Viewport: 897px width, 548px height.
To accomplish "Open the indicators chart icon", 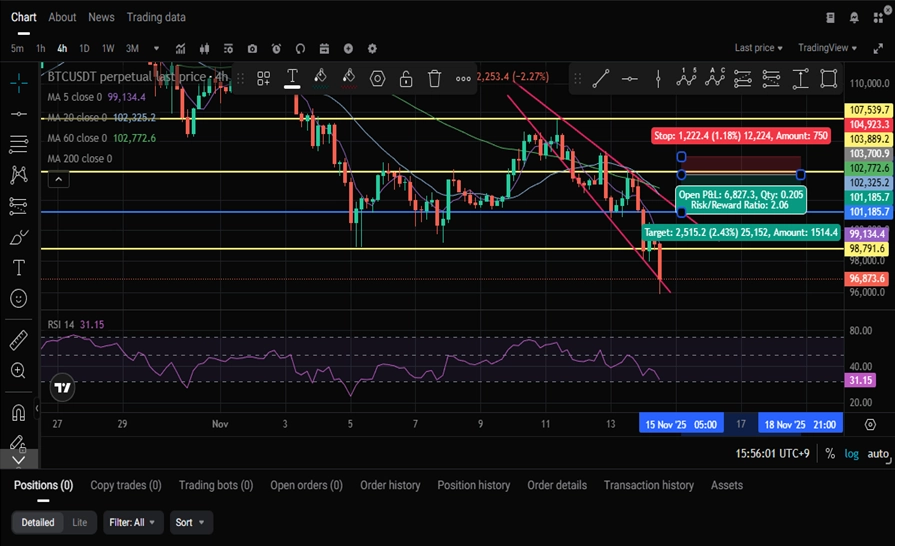I will tap(180, 49).
